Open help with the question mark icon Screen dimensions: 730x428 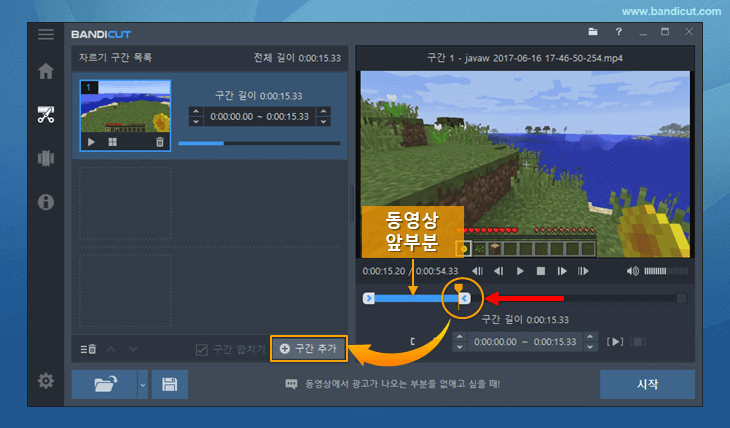coord(618,32)
